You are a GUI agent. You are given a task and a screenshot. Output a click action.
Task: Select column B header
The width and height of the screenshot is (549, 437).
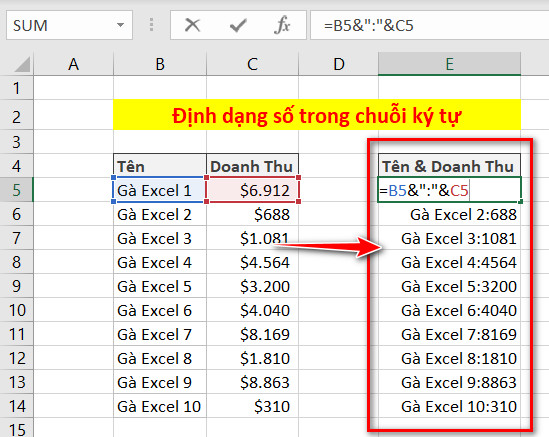(x=160, y=64)
